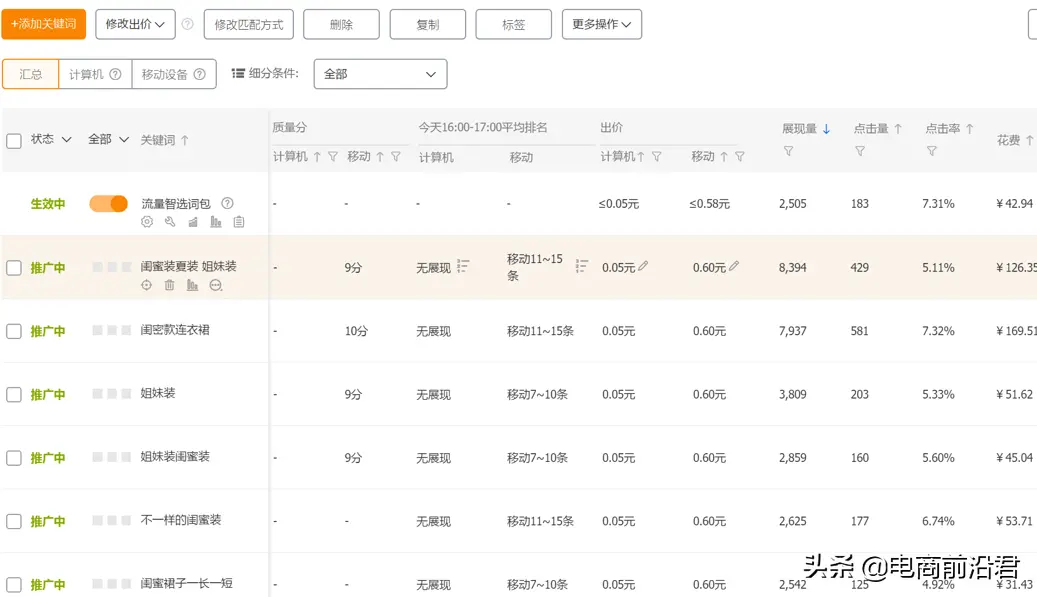Check the 不一样的闺蜜装 row checkbox
The width and height of the screenshot is (1037, 597).
(14, 522)
